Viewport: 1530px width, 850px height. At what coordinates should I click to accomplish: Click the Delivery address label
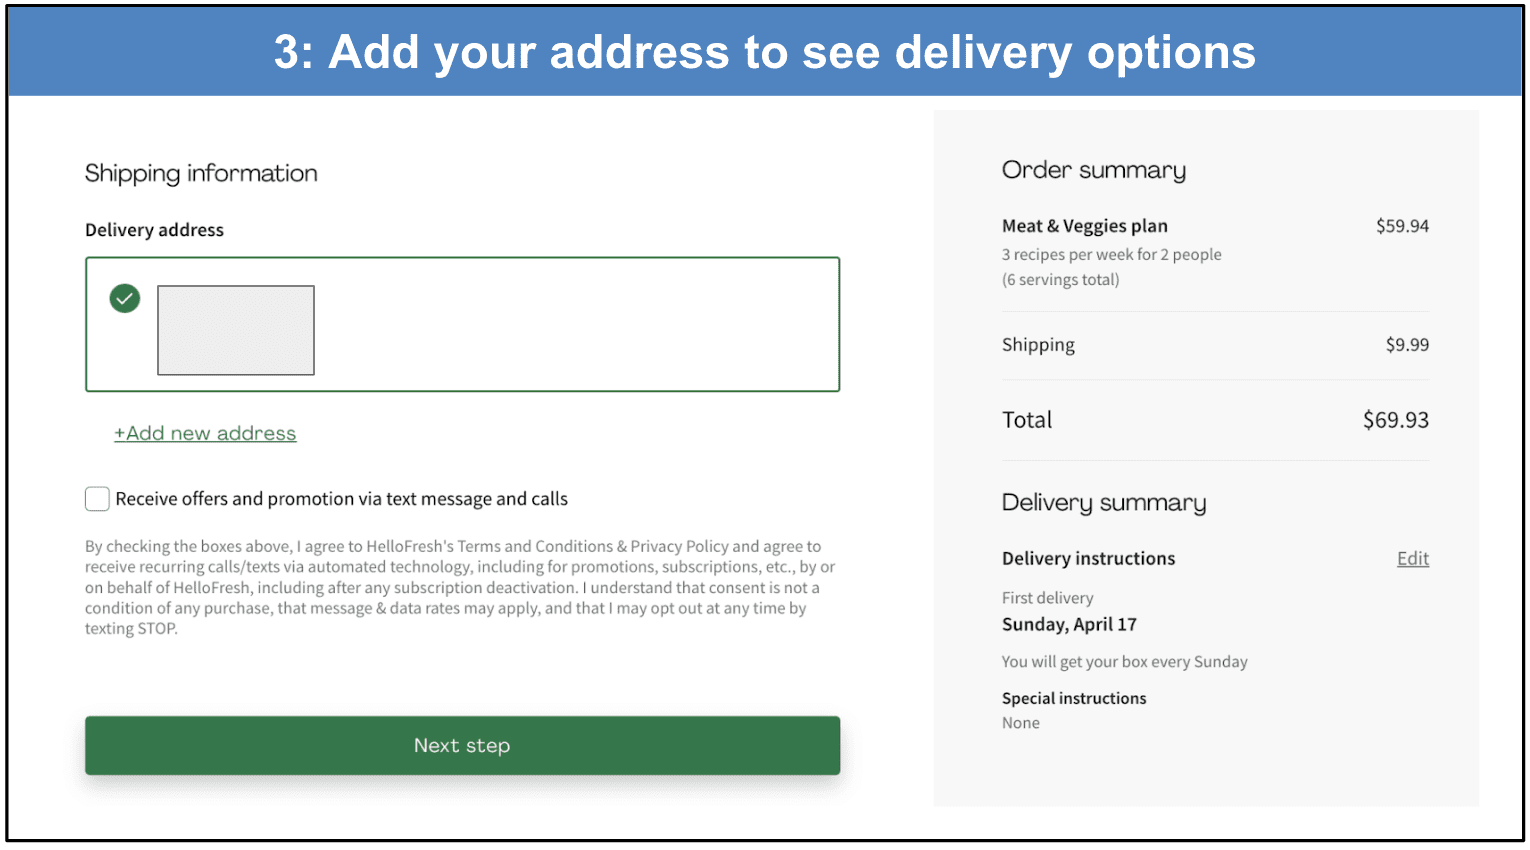coord(154,230)
